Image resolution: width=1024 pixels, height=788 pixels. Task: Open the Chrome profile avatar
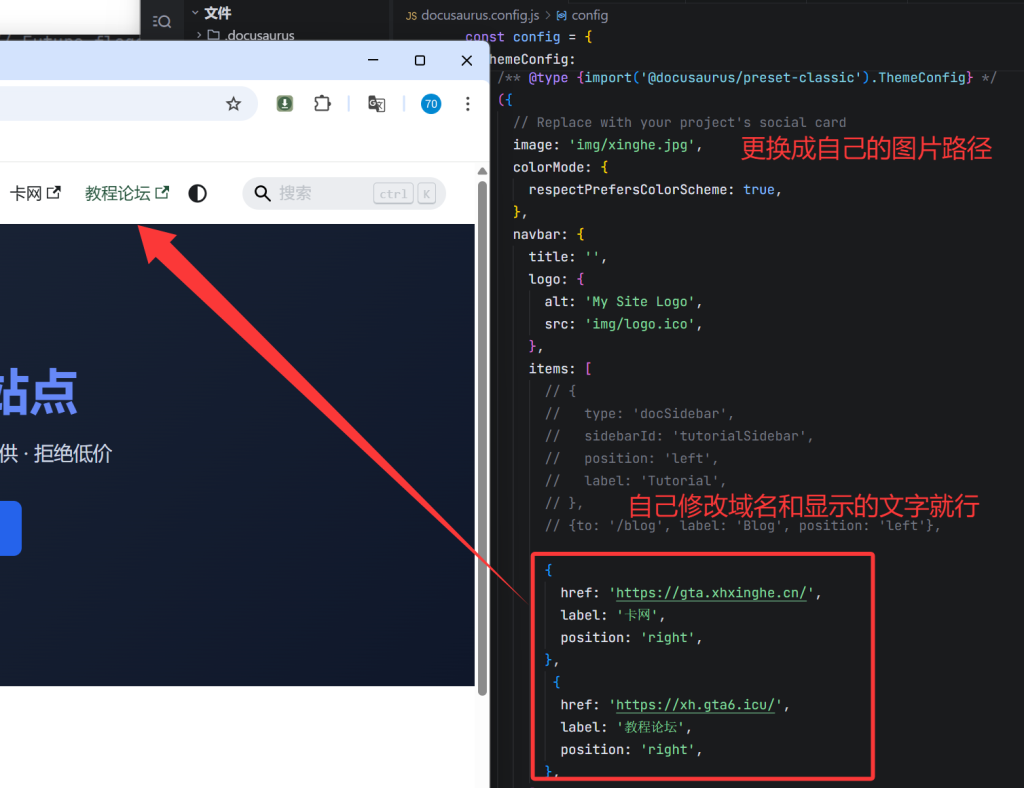click(431, 104)
